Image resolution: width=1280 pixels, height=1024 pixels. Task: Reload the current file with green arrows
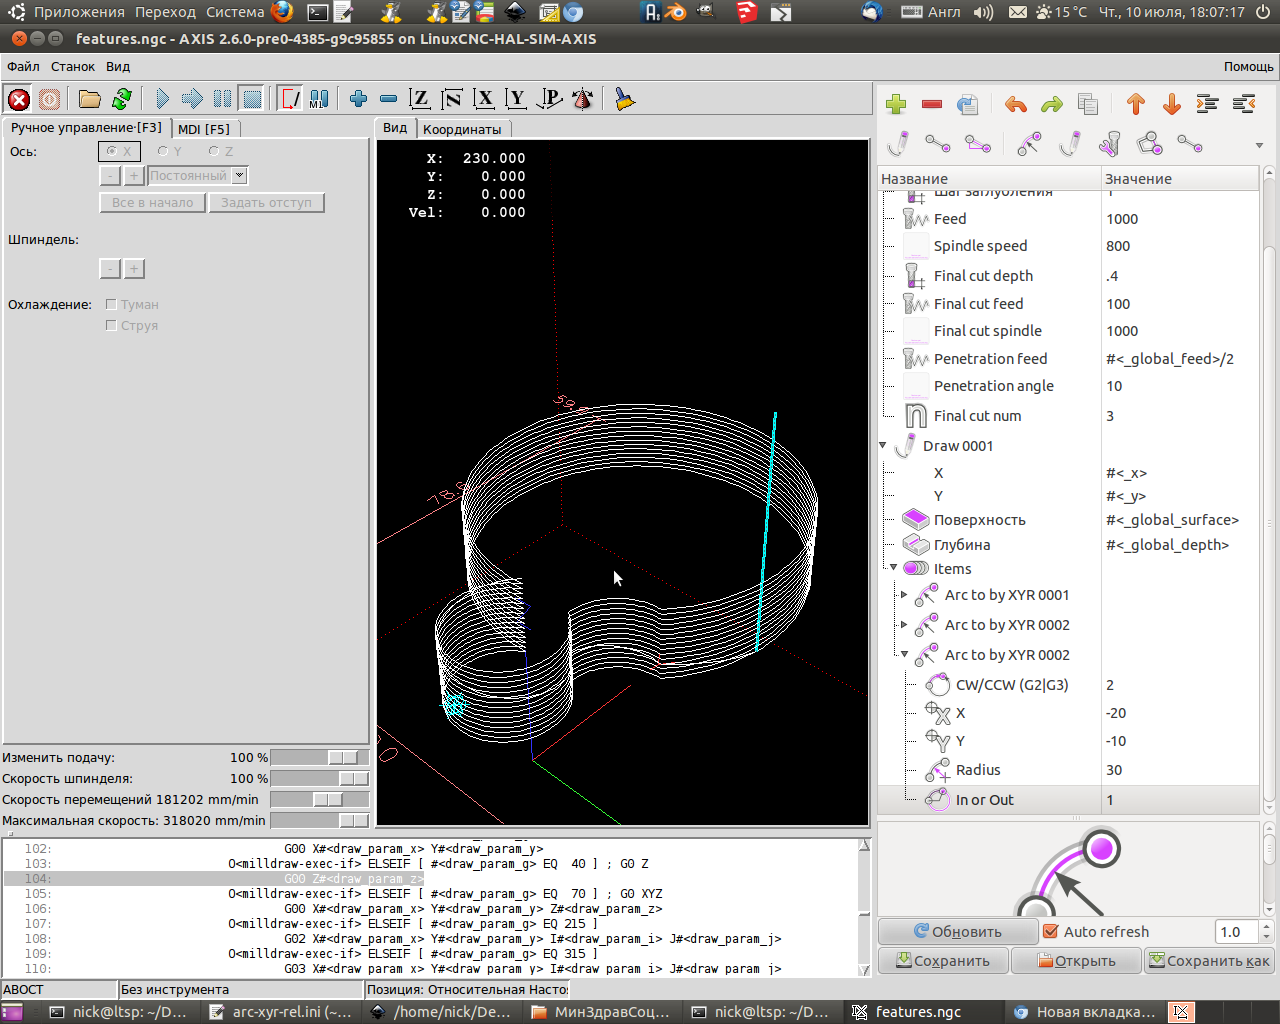click(x=122, y=99)
